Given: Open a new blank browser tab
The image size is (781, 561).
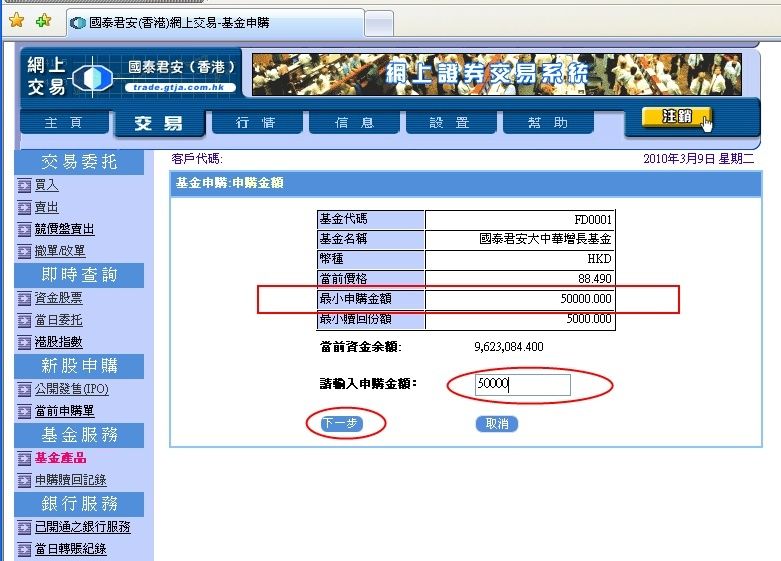Looking at the screenshot, I should point(379,23).
